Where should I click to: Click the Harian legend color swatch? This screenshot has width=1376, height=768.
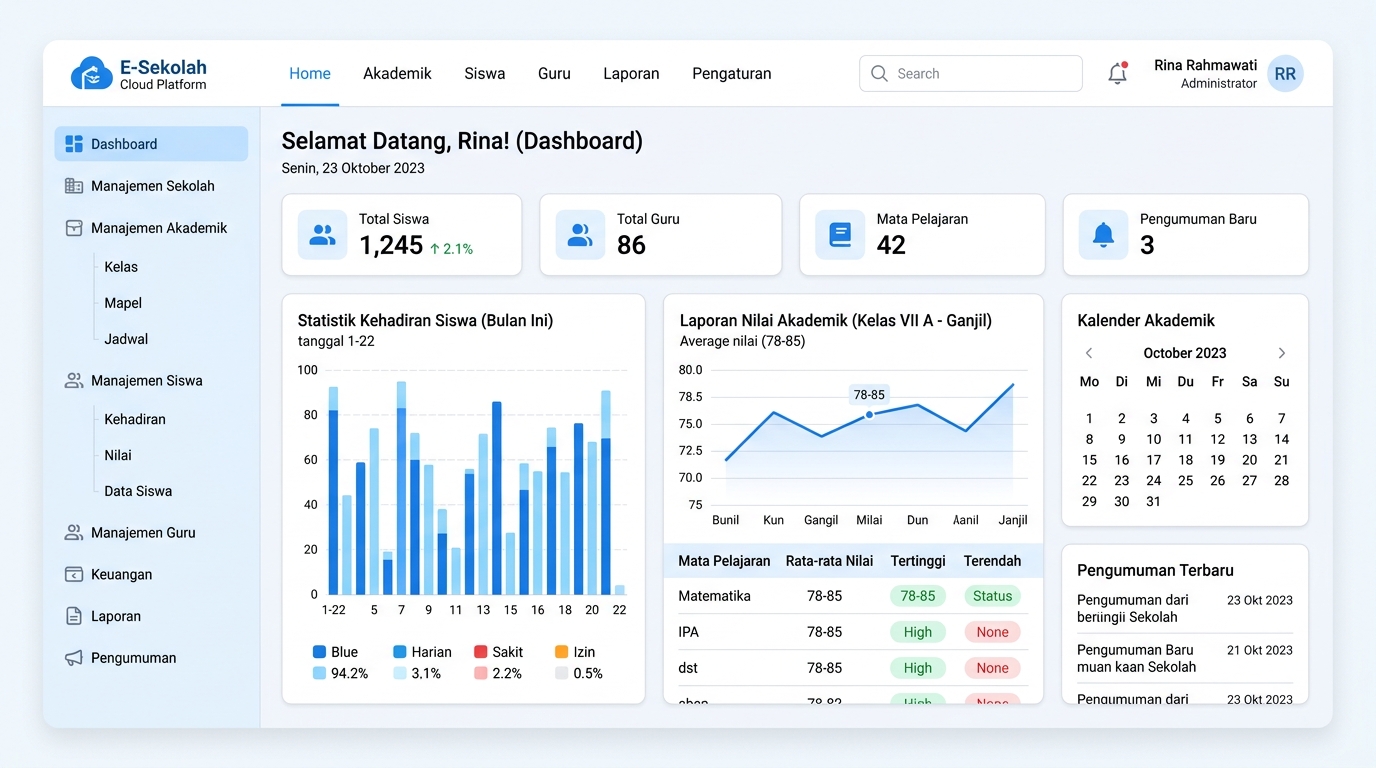coord(400,652)
